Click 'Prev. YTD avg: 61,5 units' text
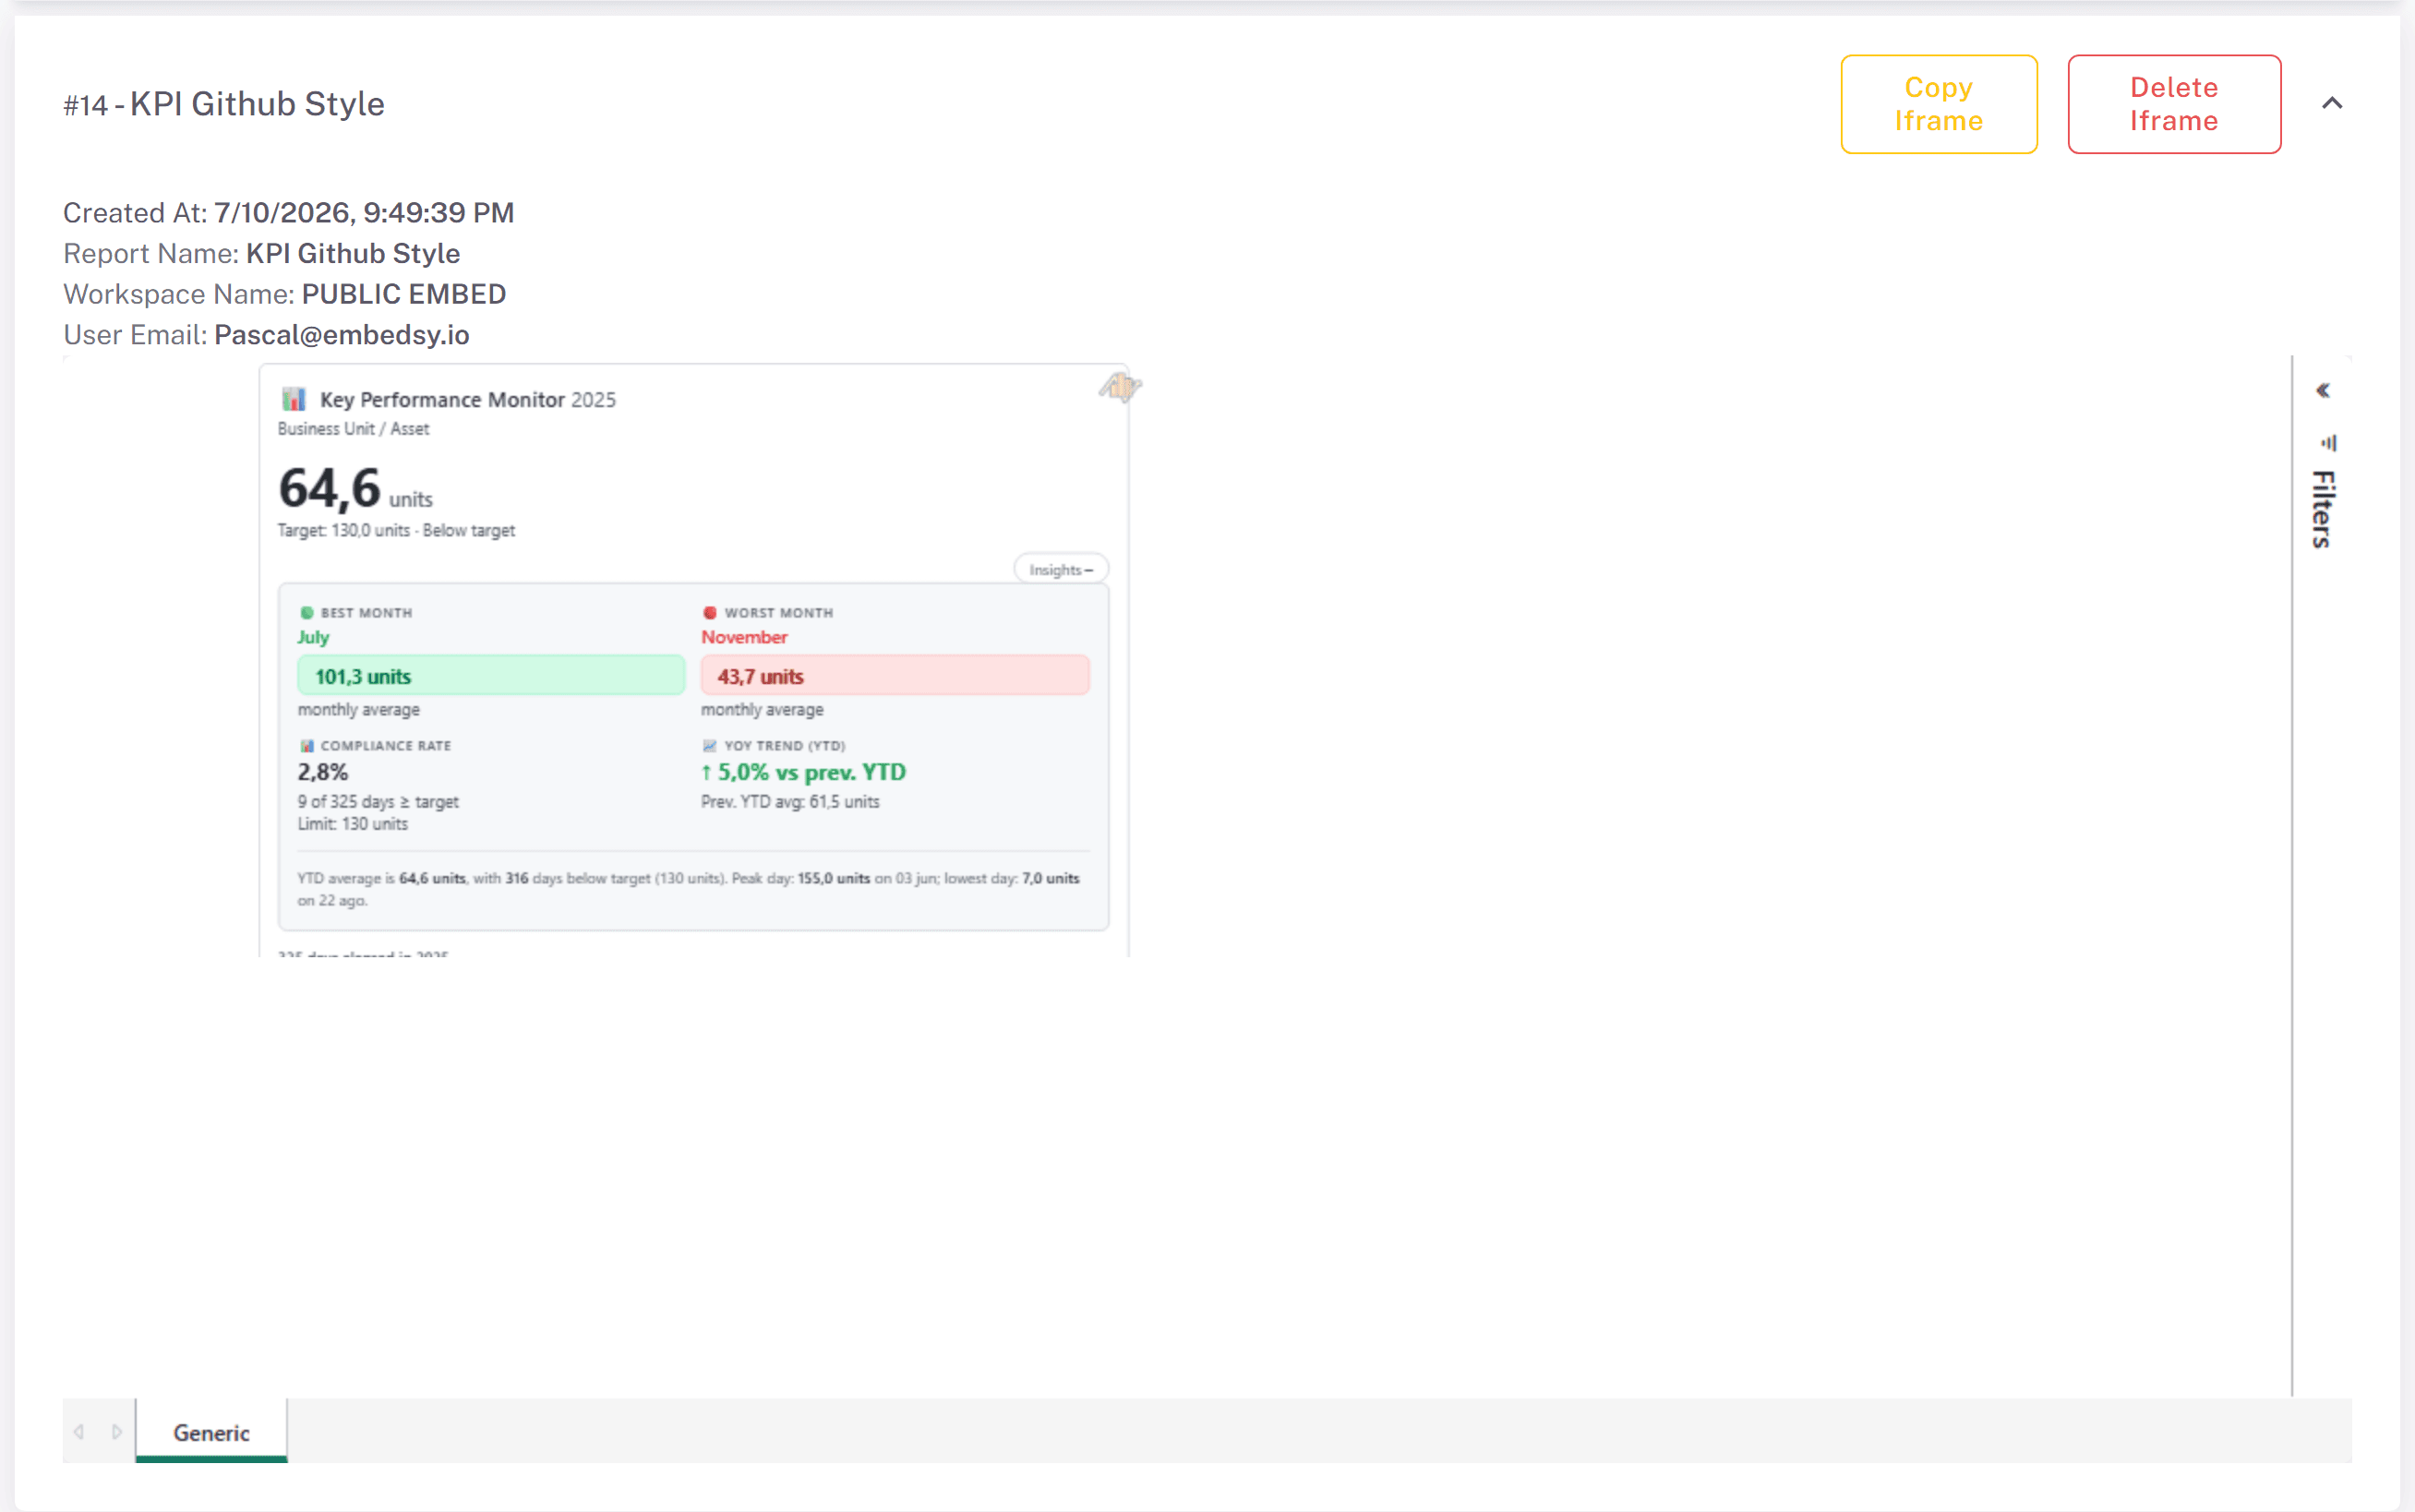The height and width of the screenshot is (1512, 2415). 790,802
